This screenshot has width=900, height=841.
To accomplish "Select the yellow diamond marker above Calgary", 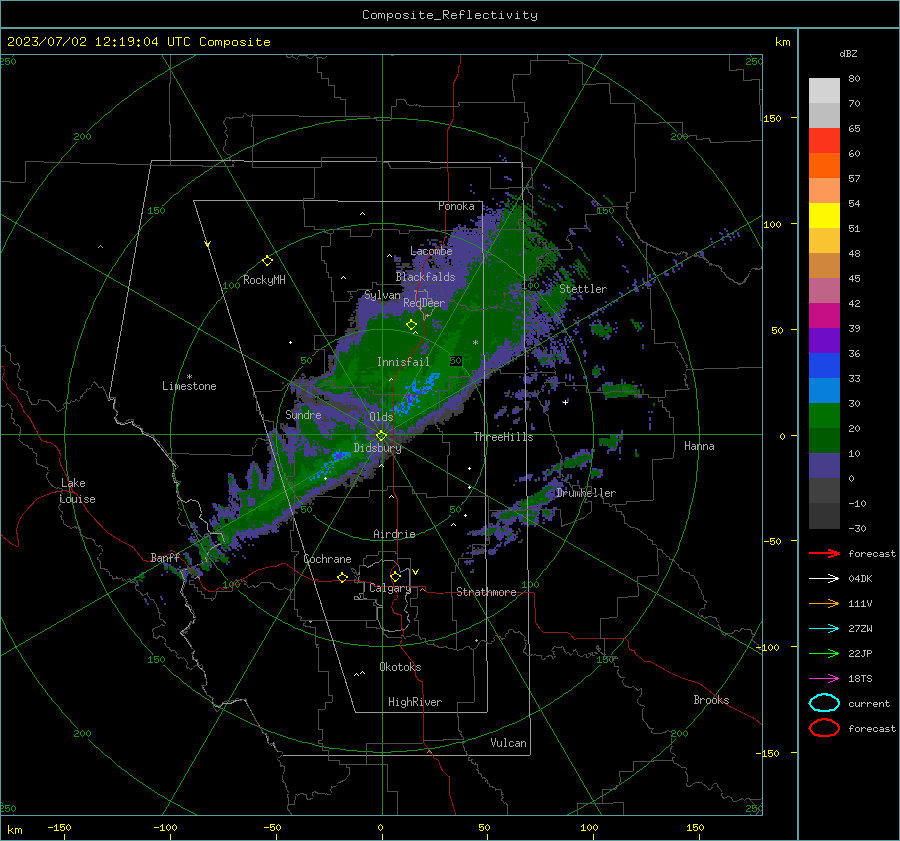I will pyautogui.click(x=395, y=576).
